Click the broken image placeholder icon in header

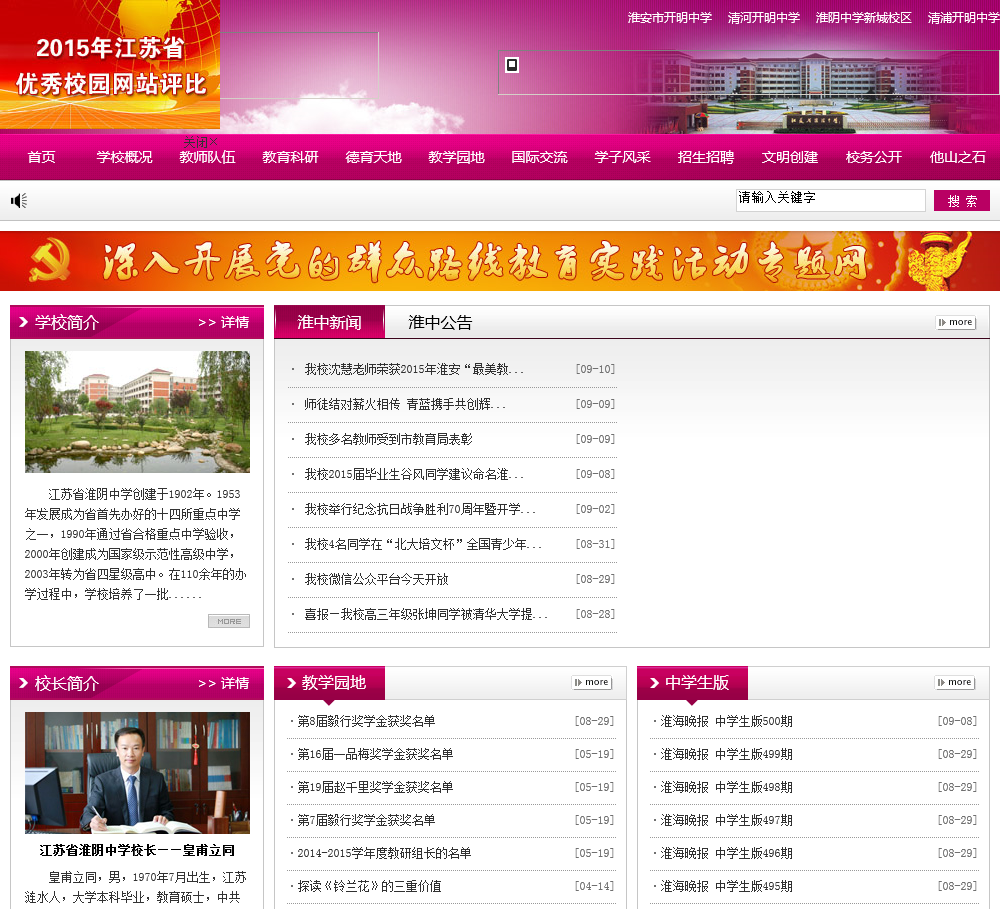pyautogui.click(x=511, y=64)
